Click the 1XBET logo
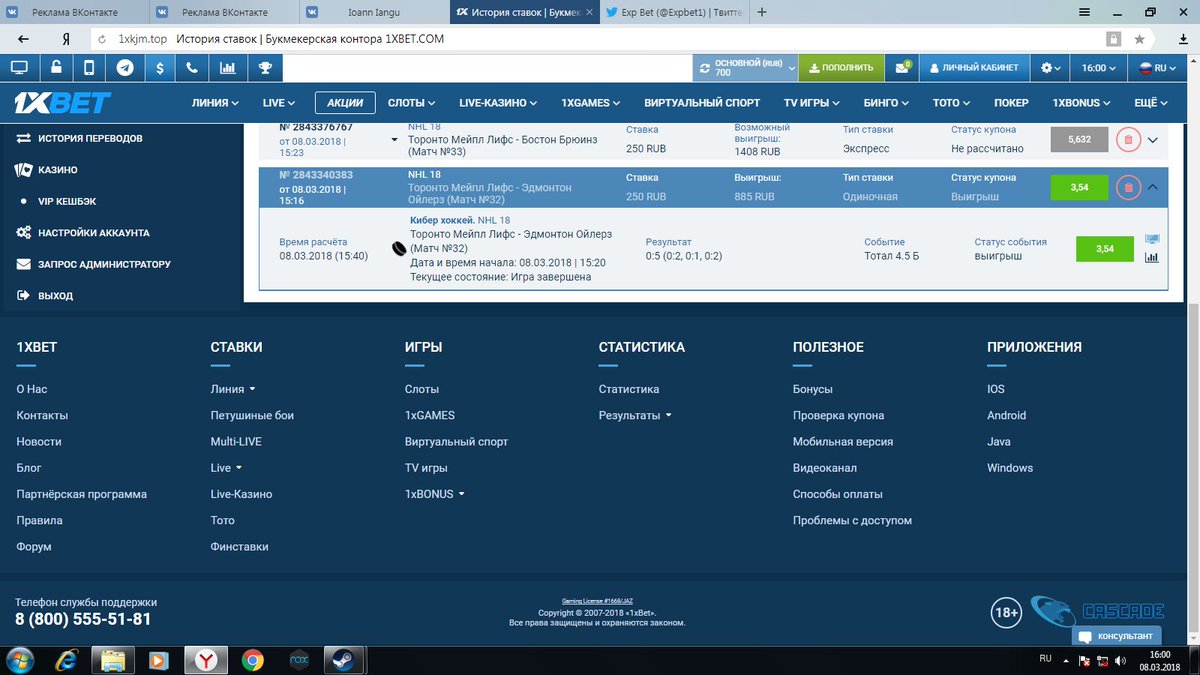This screenshot has width=1200, height=675. click(63, 102)
